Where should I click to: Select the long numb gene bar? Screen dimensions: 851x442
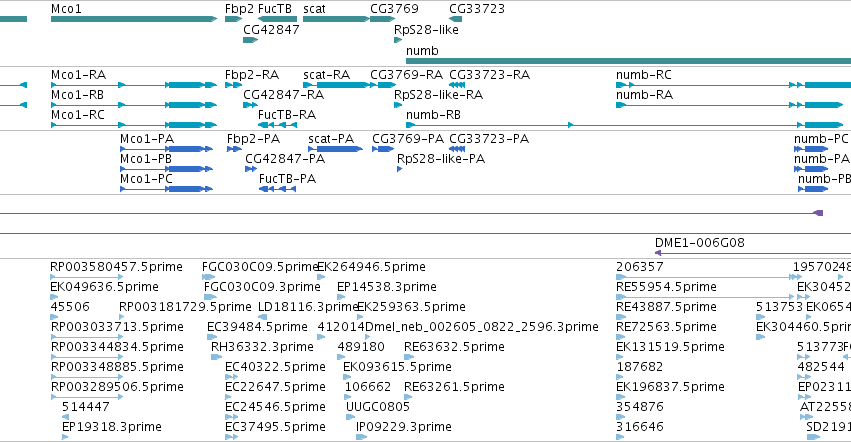[x=628, y=61]
